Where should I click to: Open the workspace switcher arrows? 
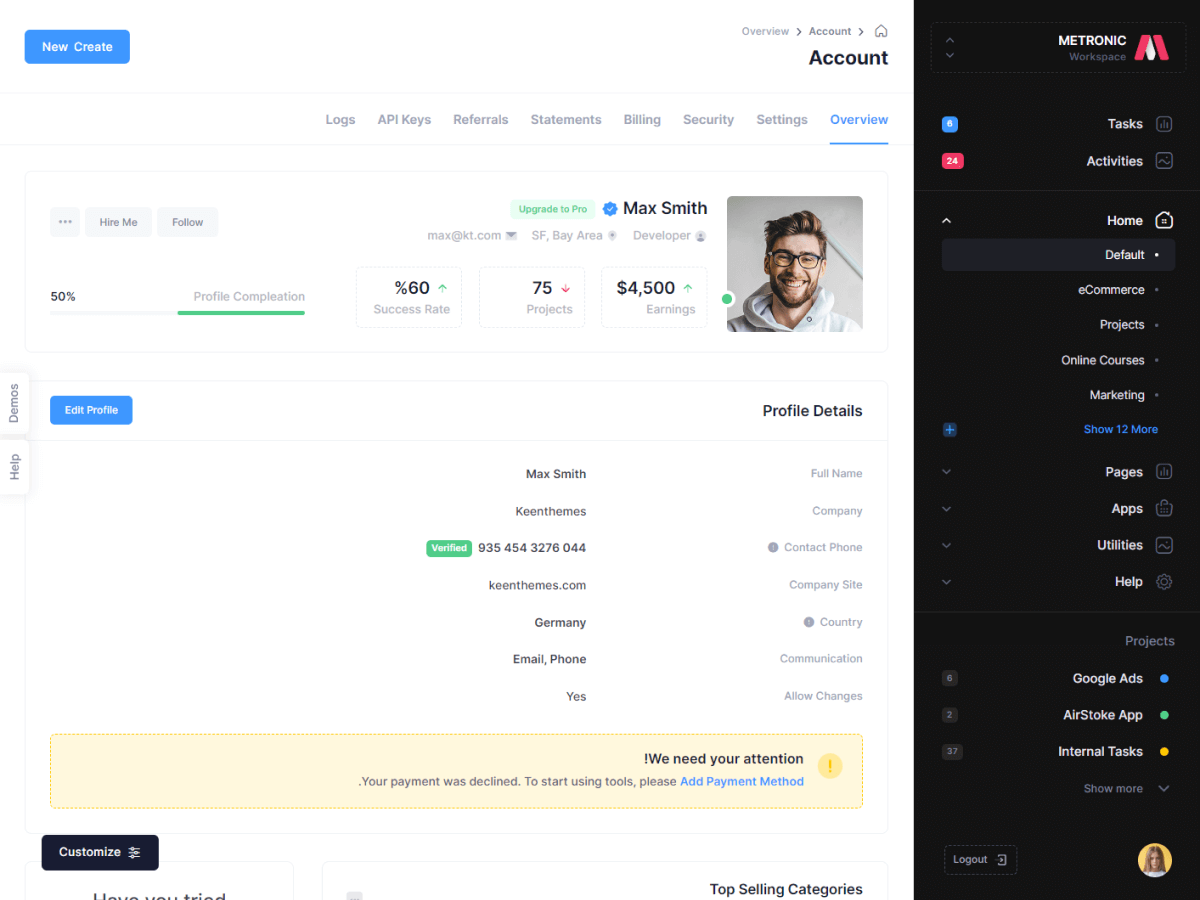coord(949,47)
